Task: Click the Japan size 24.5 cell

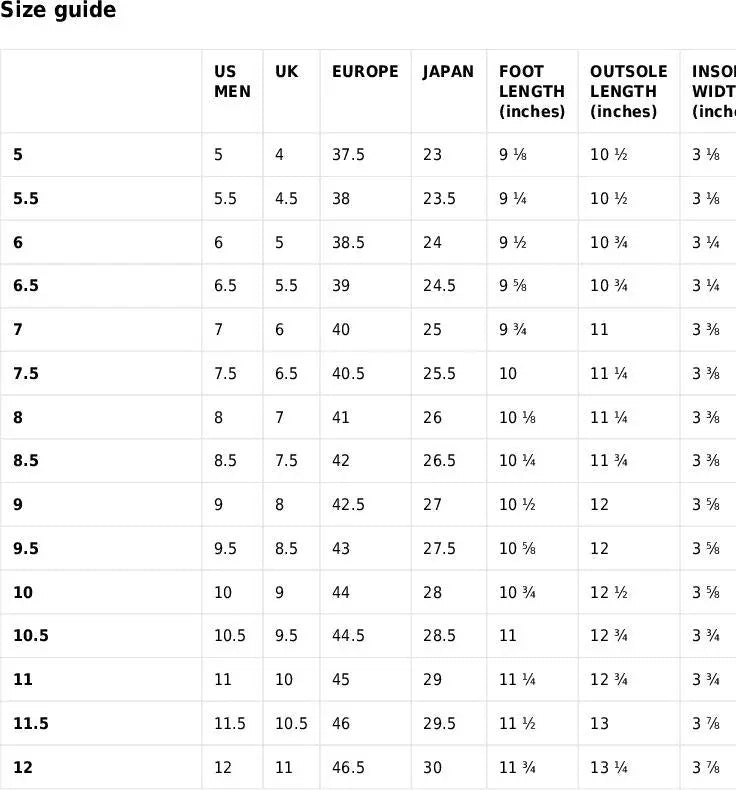Action: (x=439, y=286)
